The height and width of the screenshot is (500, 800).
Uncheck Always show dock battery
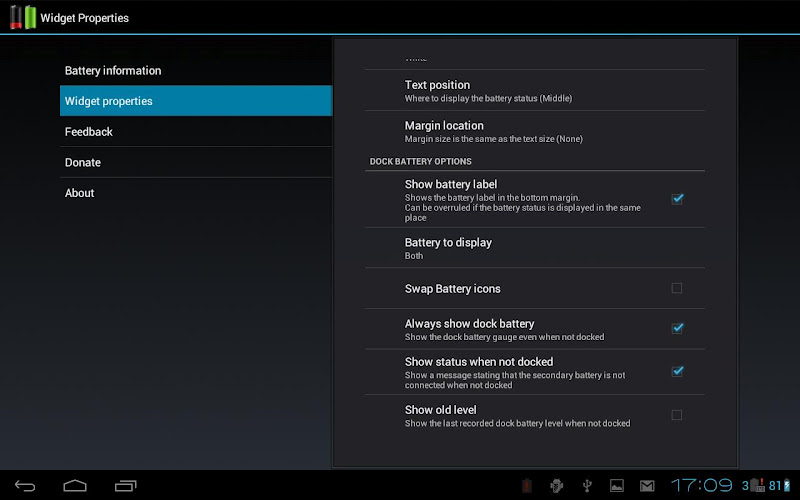tap(677, 329)
